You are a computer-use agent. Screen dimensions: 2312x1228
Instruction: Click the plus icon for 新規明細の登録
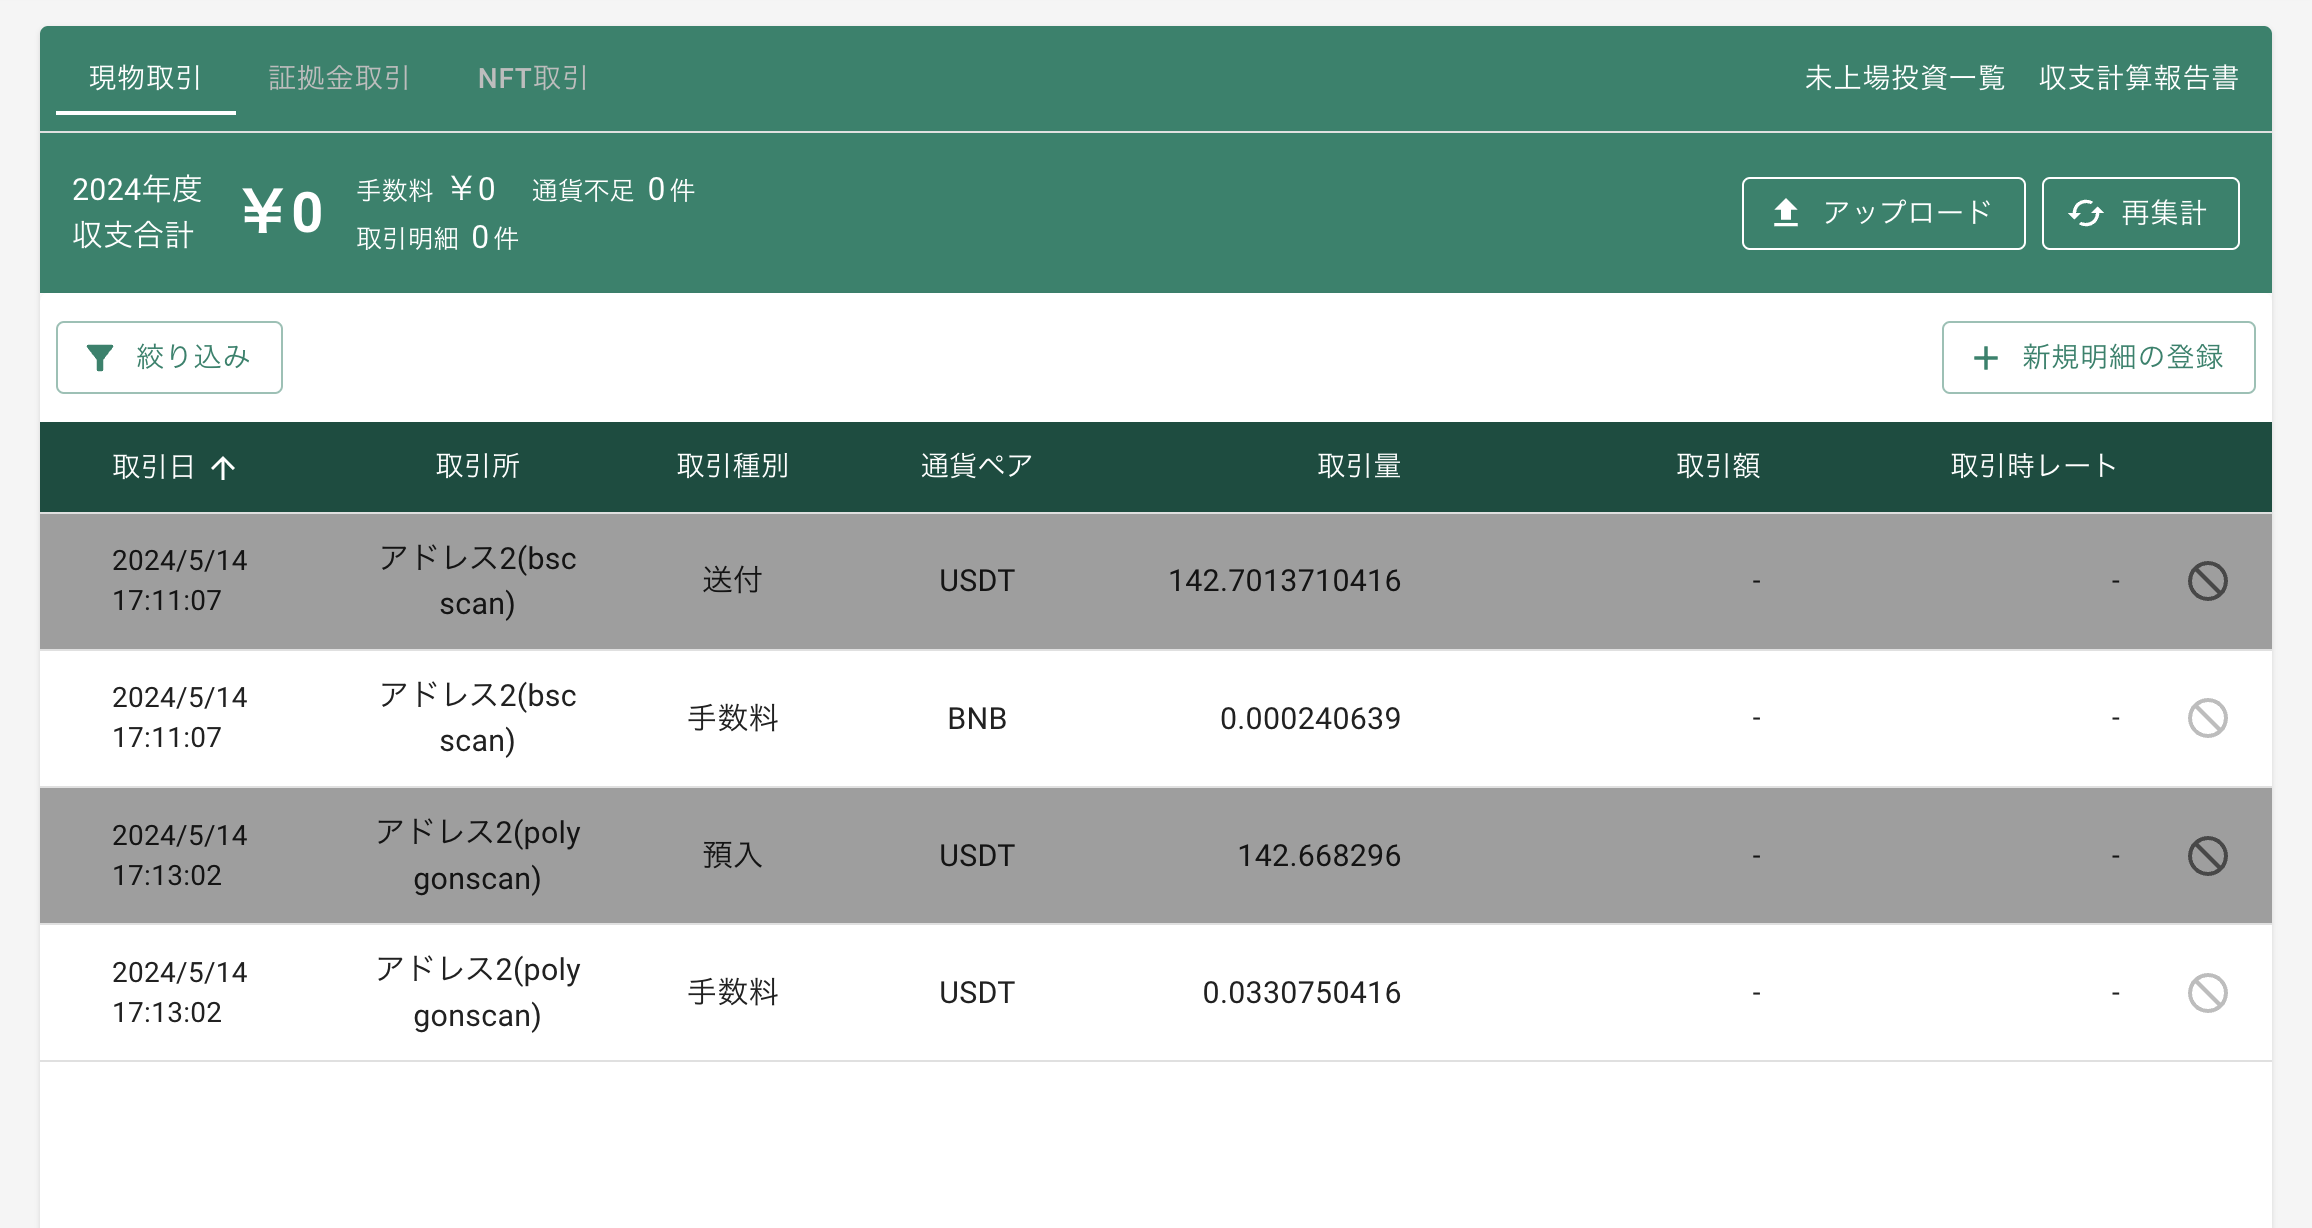(x=1986, y=358)
